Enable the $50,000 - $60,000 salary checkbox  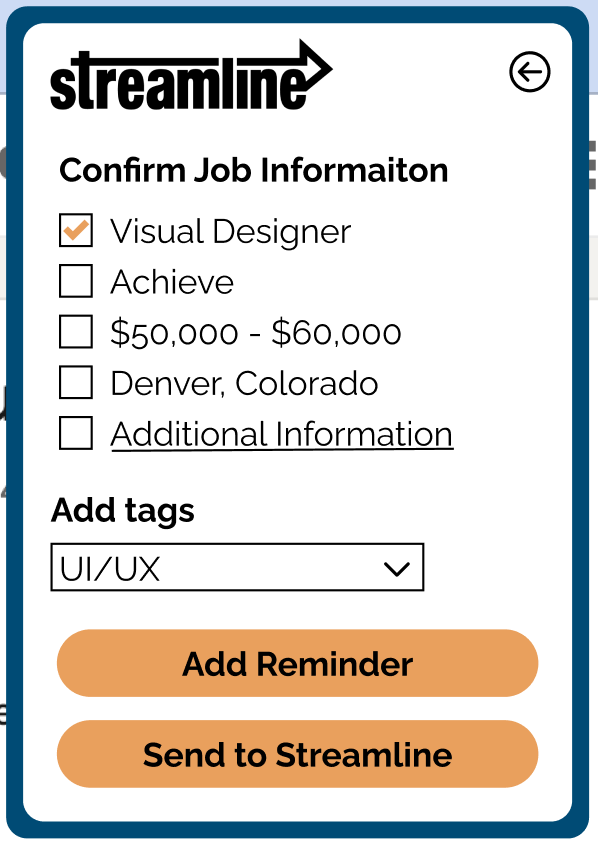[x=76, y=332]
